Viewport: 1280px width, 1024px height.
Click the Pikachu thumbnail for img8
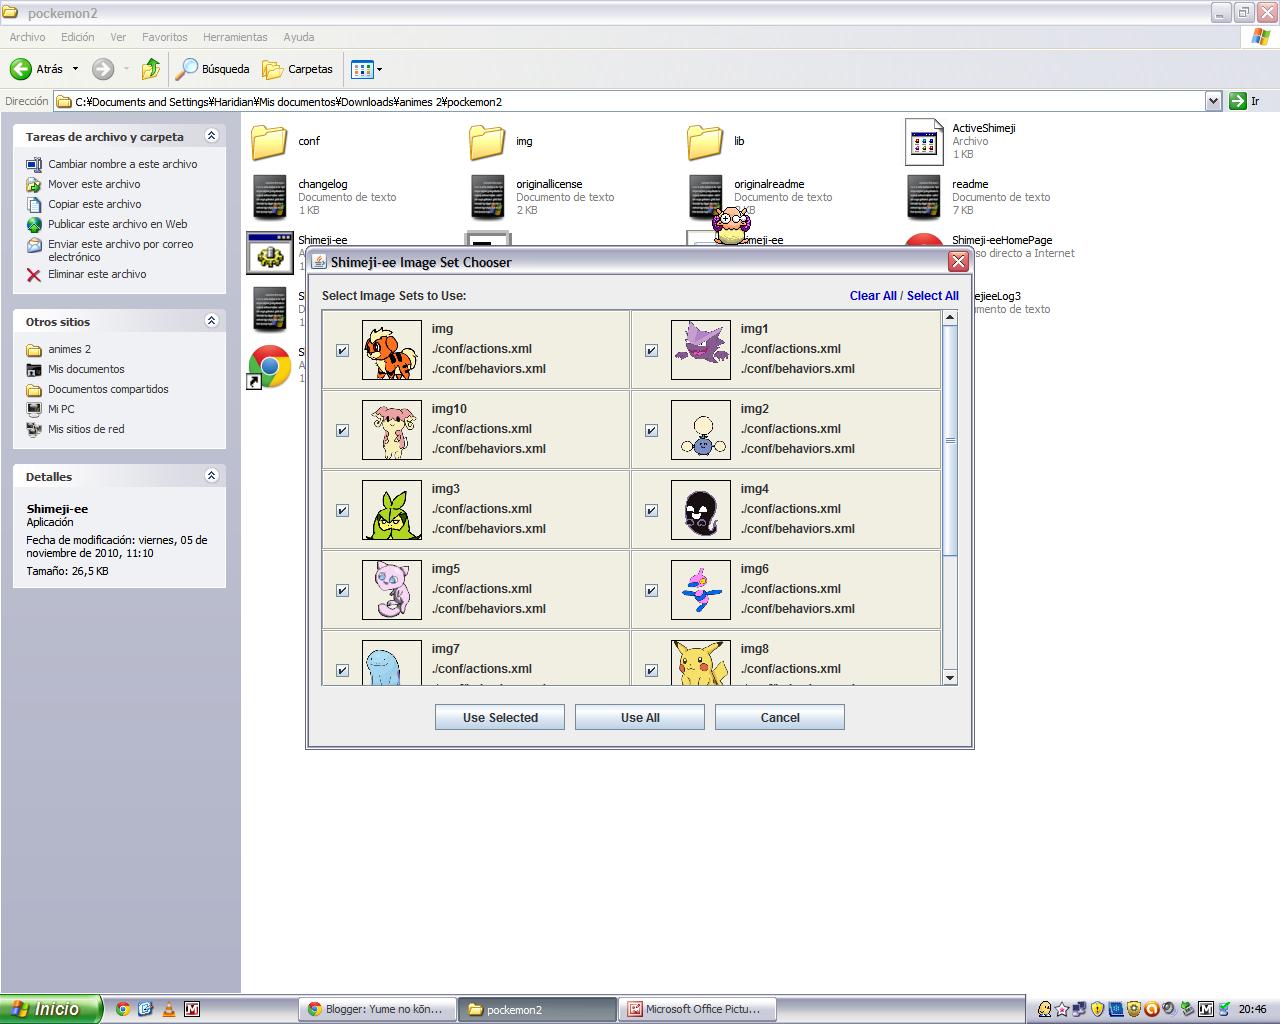[701, 662]
